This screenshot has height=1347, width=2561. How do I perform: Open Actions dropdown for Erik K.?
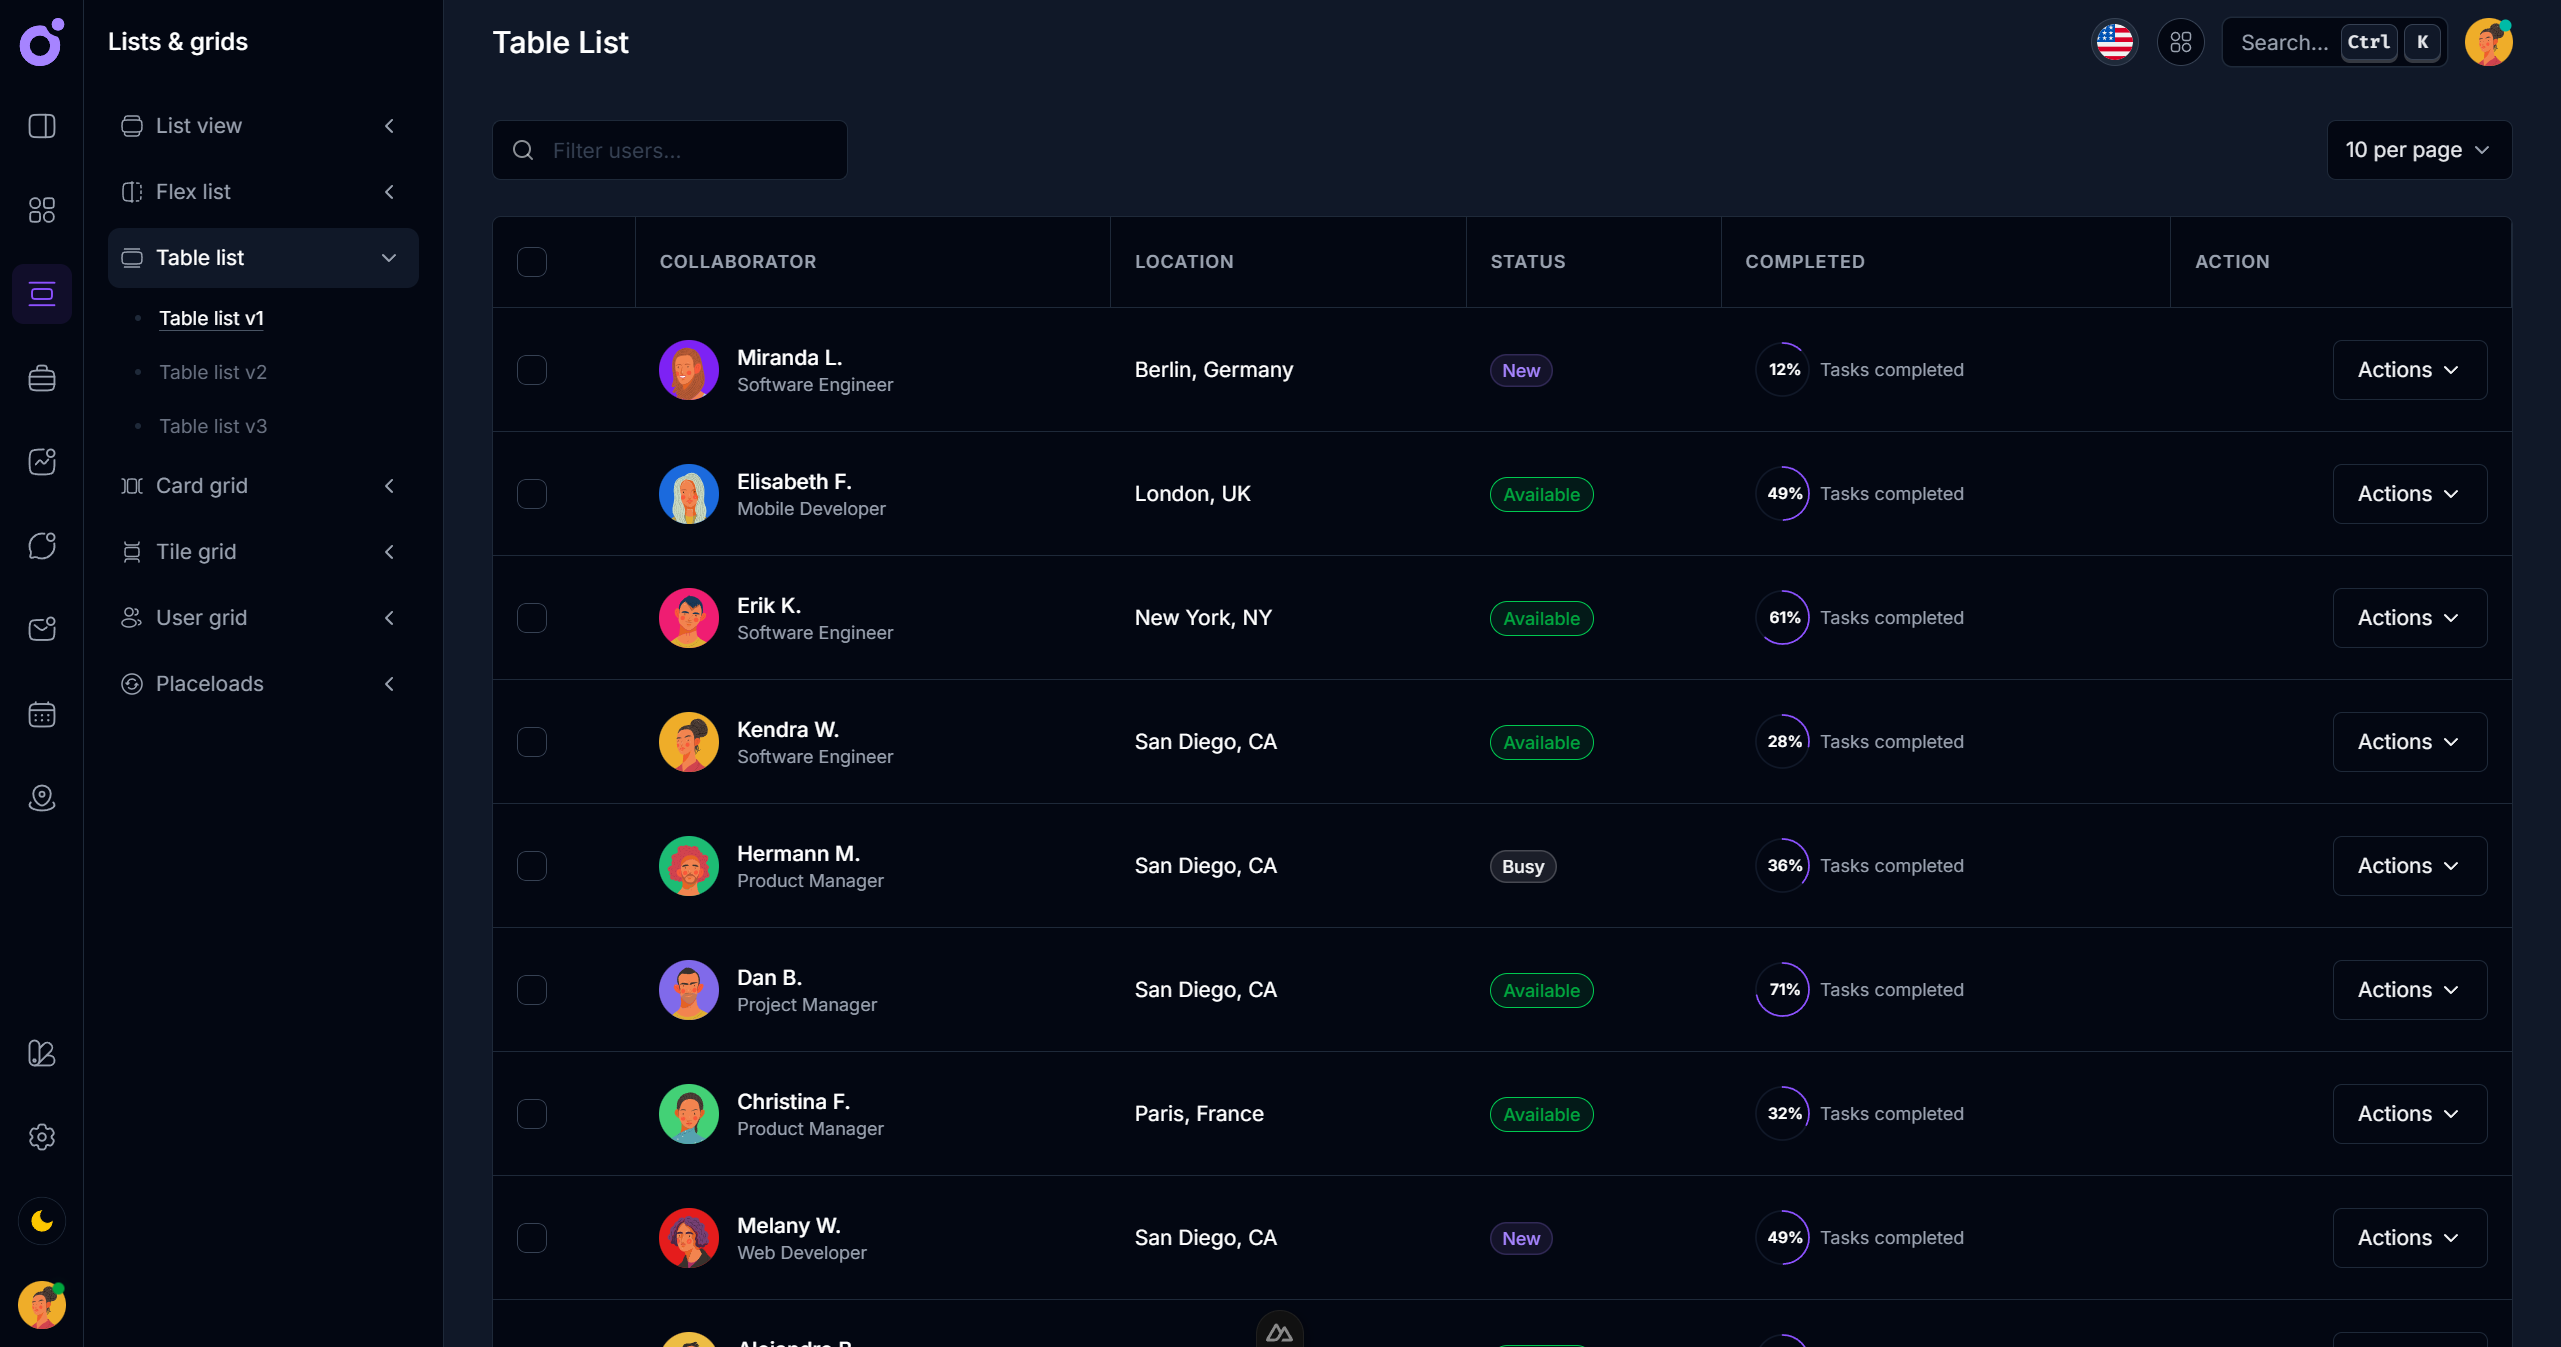click(x=2409, y=618)
